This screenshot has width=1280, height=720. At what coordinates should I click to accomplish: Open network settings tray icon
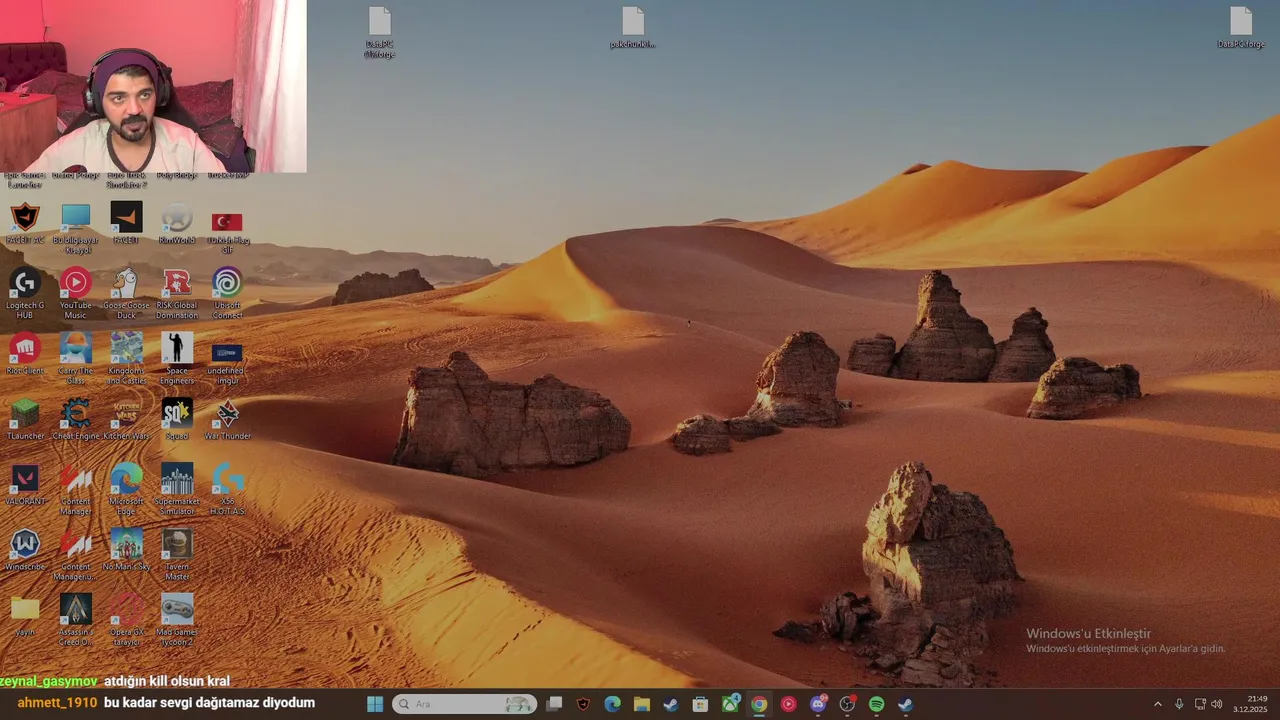pyautogui.click(x=1201, y=704)
